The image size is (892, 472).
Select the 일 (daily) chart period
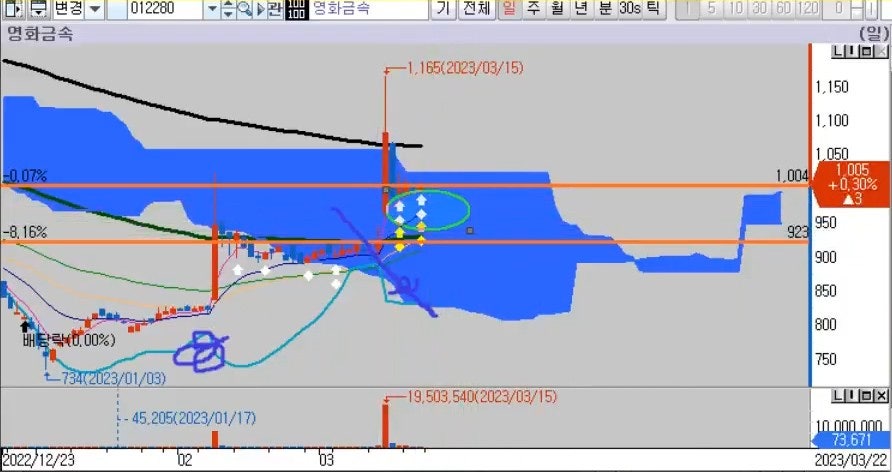[x=510, y=9]
